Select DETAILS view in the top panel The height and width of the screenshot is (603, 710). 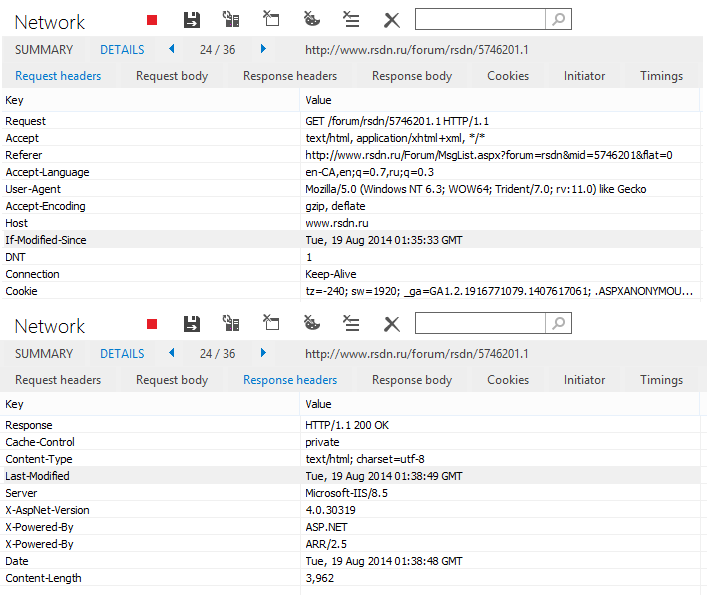click(x=122, y=50)
